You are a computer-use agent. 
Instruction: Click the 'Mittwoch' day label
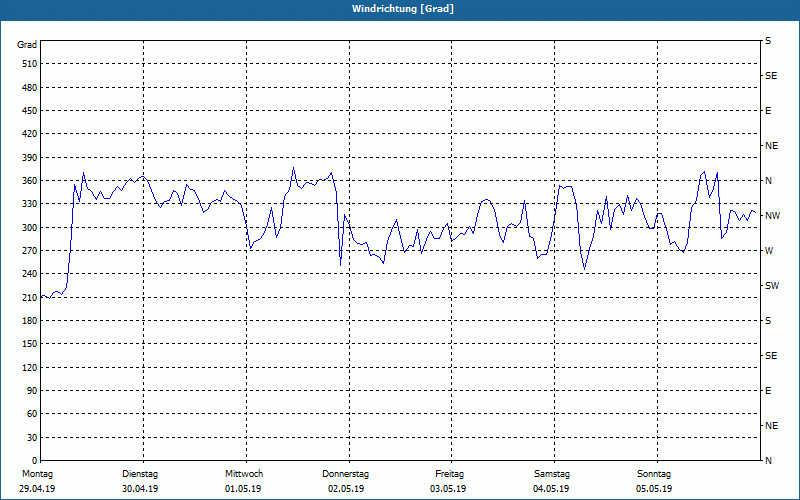click(244, 474)
